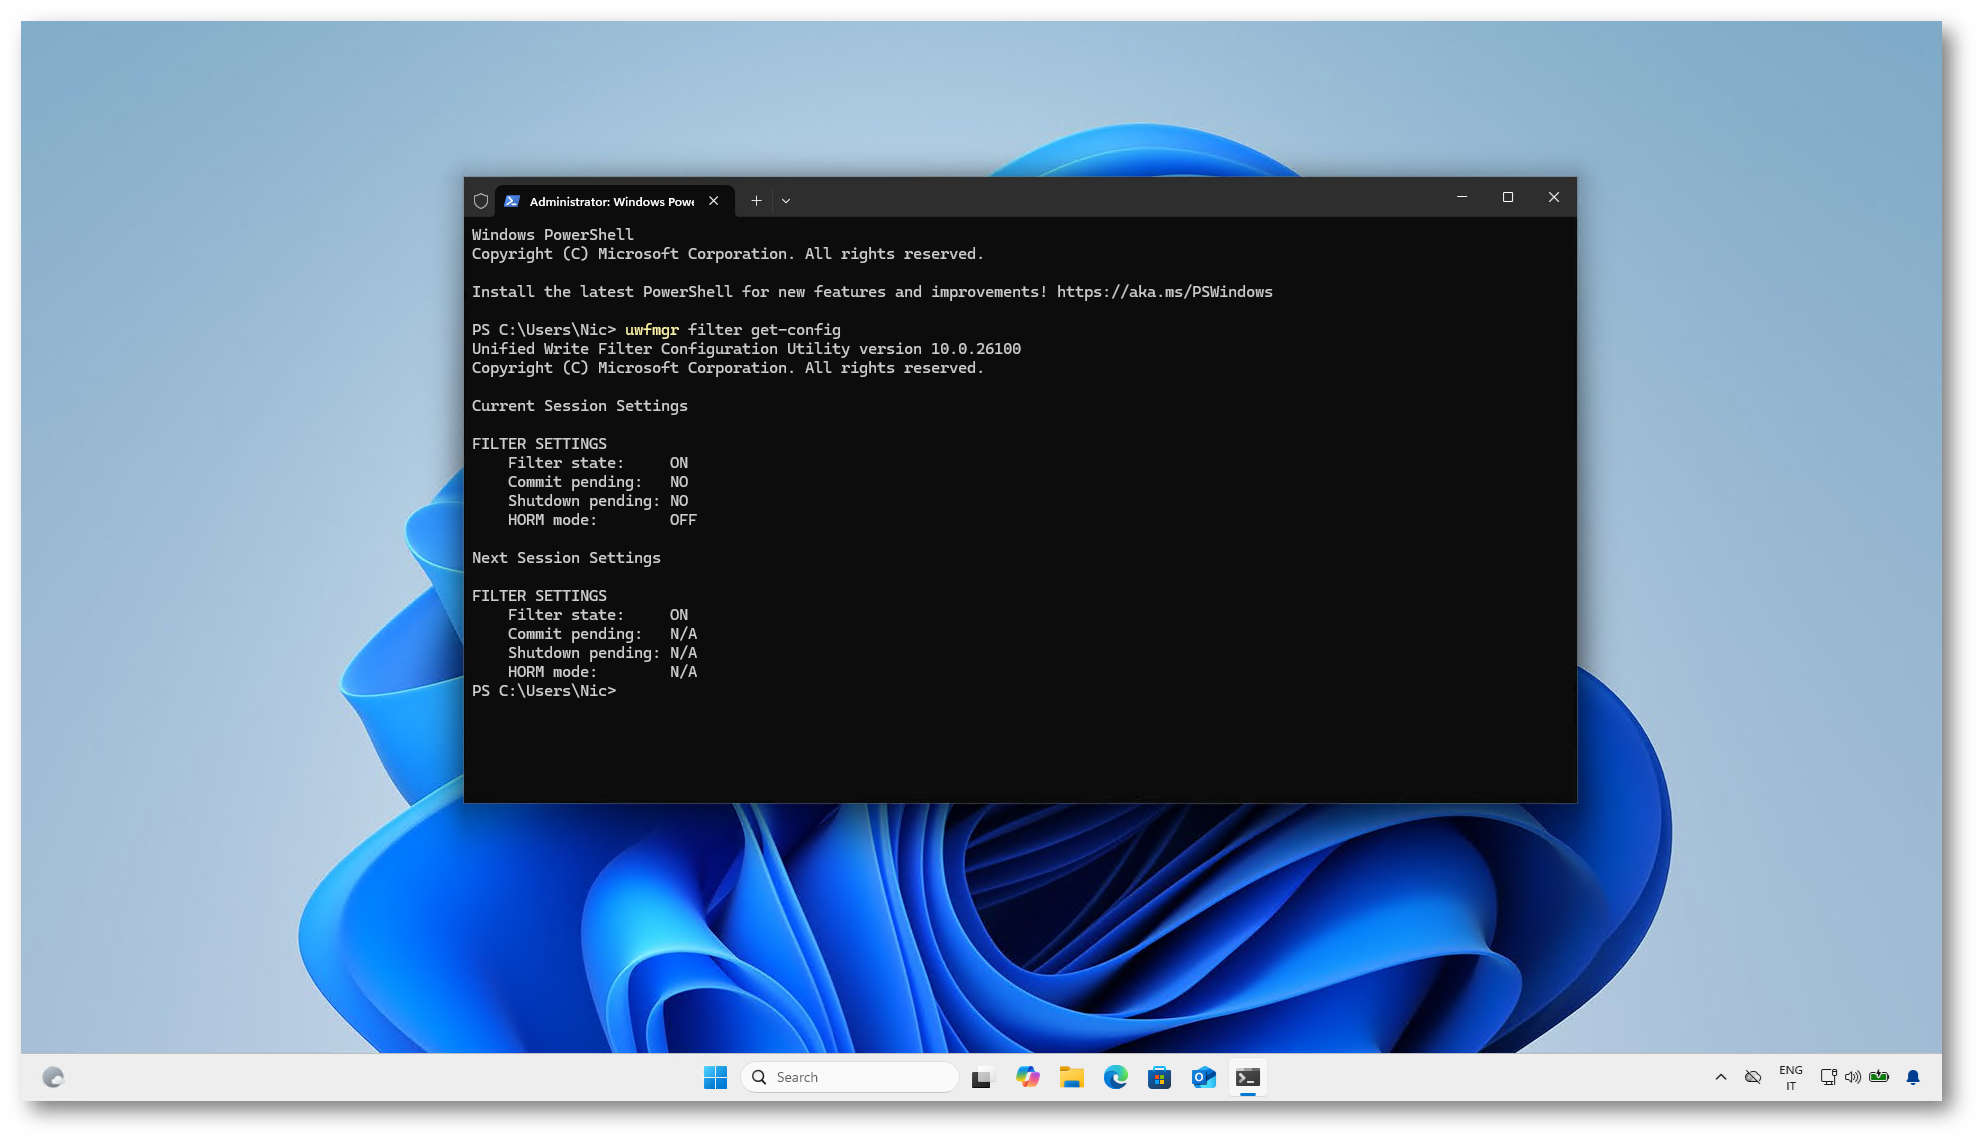Open the ENG IT language switcher
Image resolution: width=1984 pixels, height=1143 pixels.
pyautogui.click(x=1791, y=1077)
